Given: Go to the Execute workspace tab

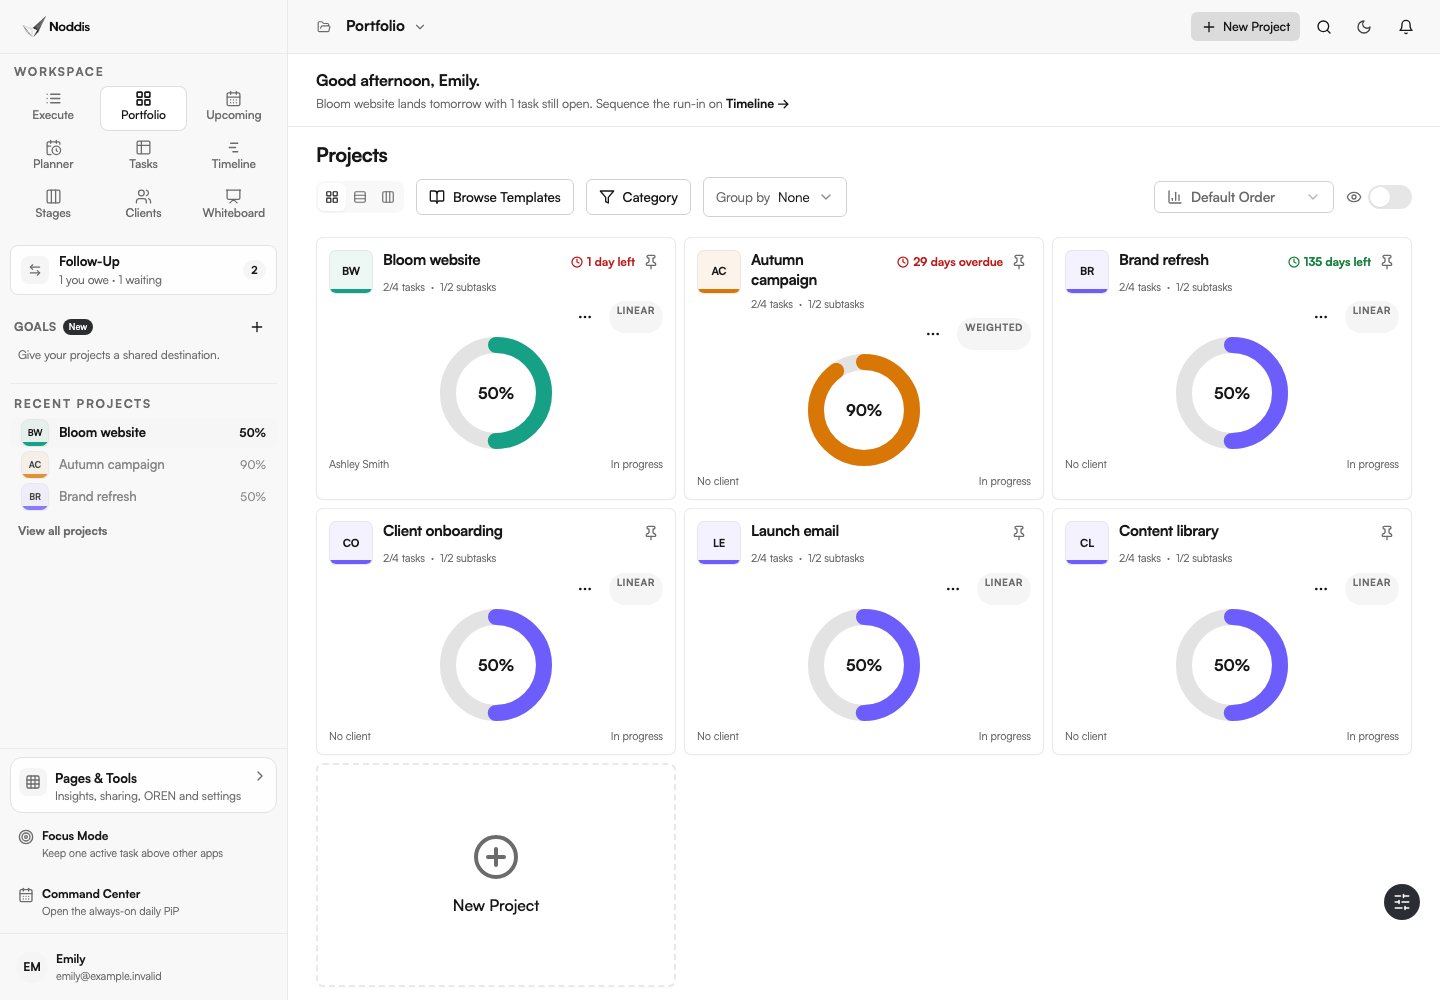Looking at the screenshot, I should [53, 108].
